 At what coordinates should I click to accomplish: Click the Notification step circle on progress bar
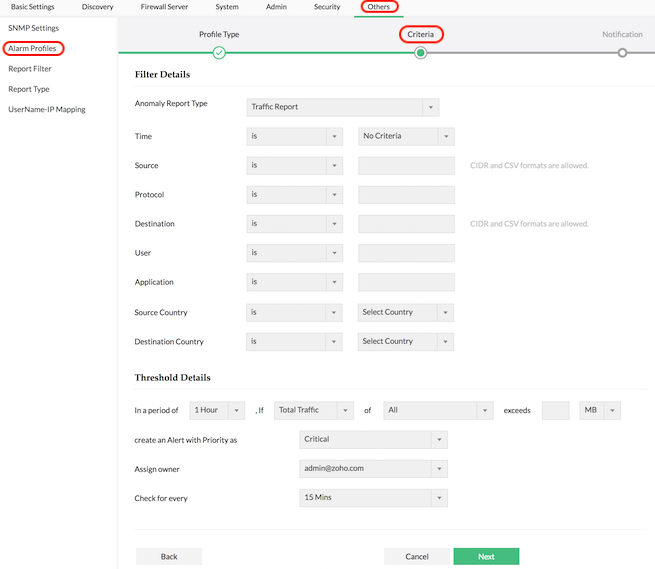point(622,53)
